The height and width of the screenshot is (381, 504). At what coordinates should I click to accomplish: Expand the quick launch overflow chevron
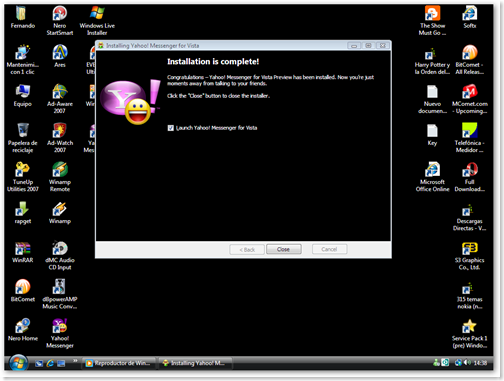75,360
